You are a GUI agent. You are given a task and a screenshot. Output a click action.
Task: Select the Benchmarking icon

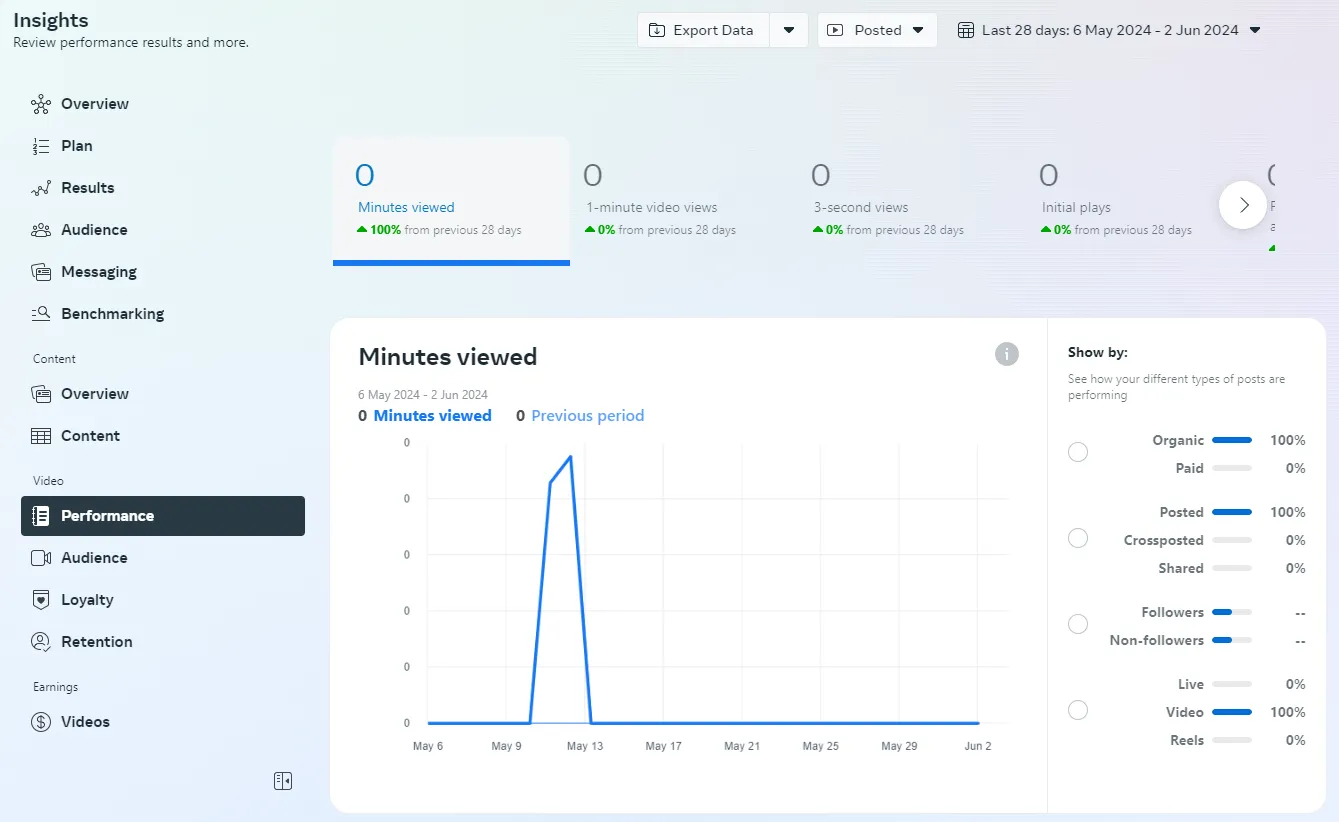click(x=39, y=313)
